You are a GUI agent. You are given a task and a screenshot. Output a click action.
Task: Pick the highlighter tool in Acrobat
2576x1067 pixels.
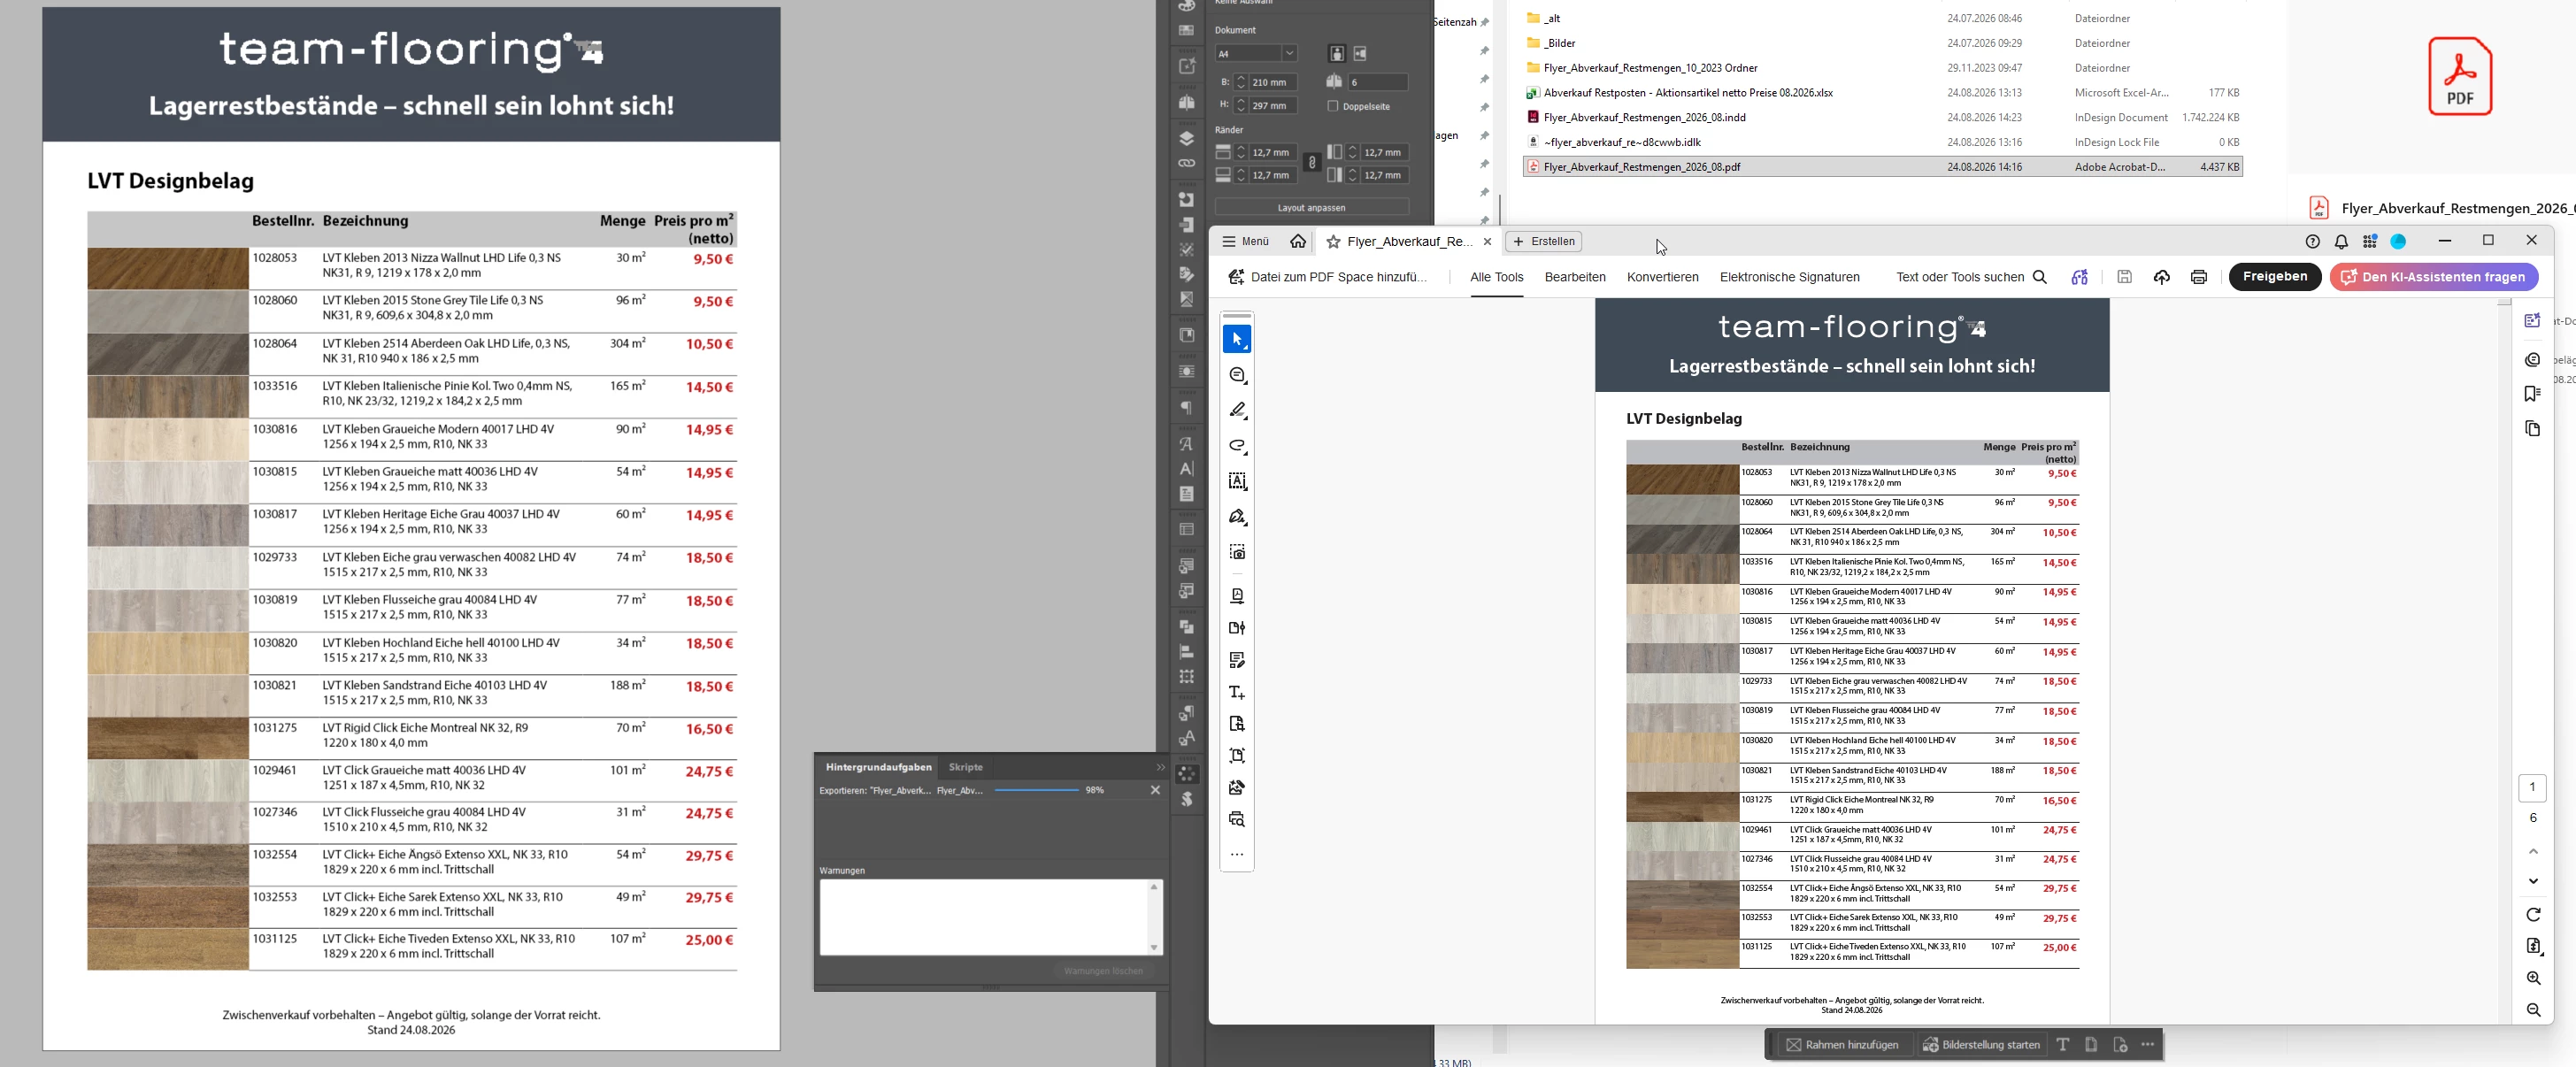[1237, 410]
